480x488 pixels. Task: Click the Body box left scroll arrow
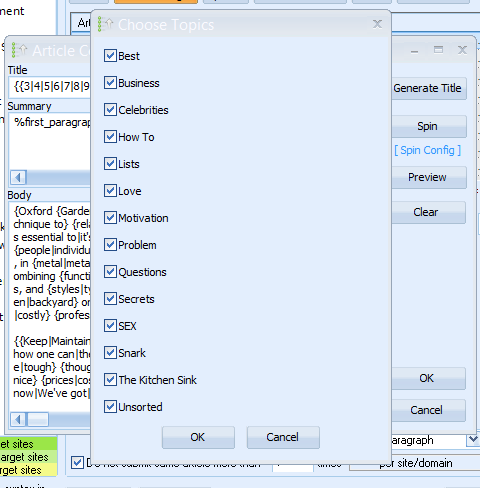18,419
